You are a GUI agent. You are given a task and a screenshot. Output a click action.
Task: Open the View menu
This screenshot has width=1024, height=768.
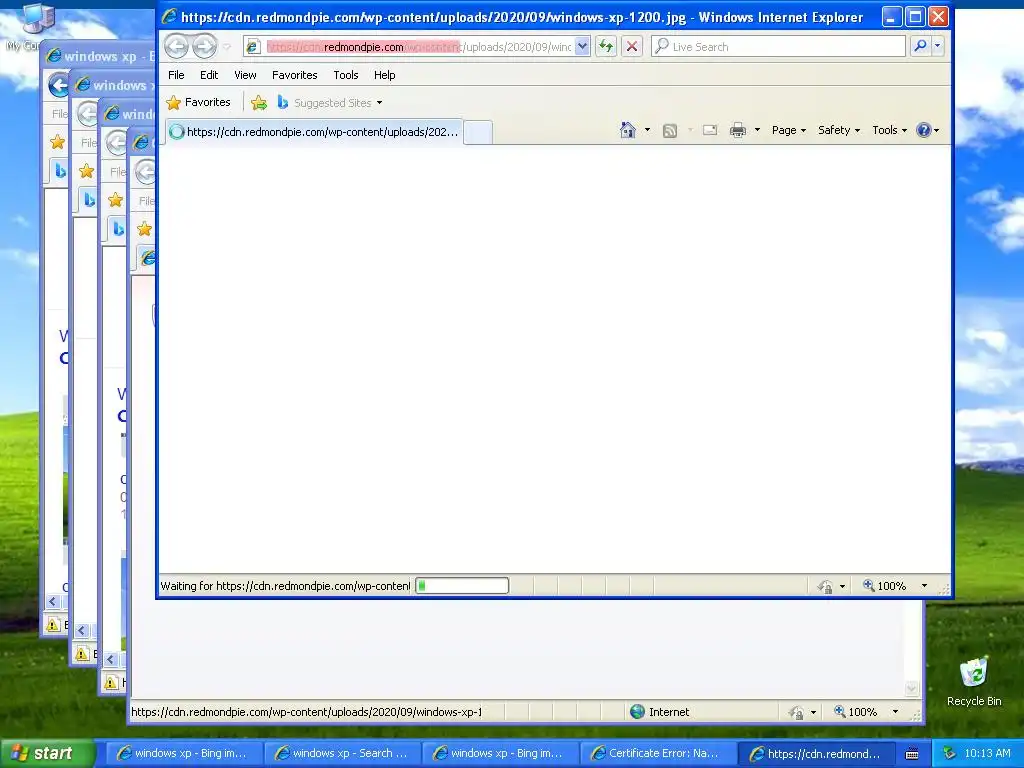[245, 75]
